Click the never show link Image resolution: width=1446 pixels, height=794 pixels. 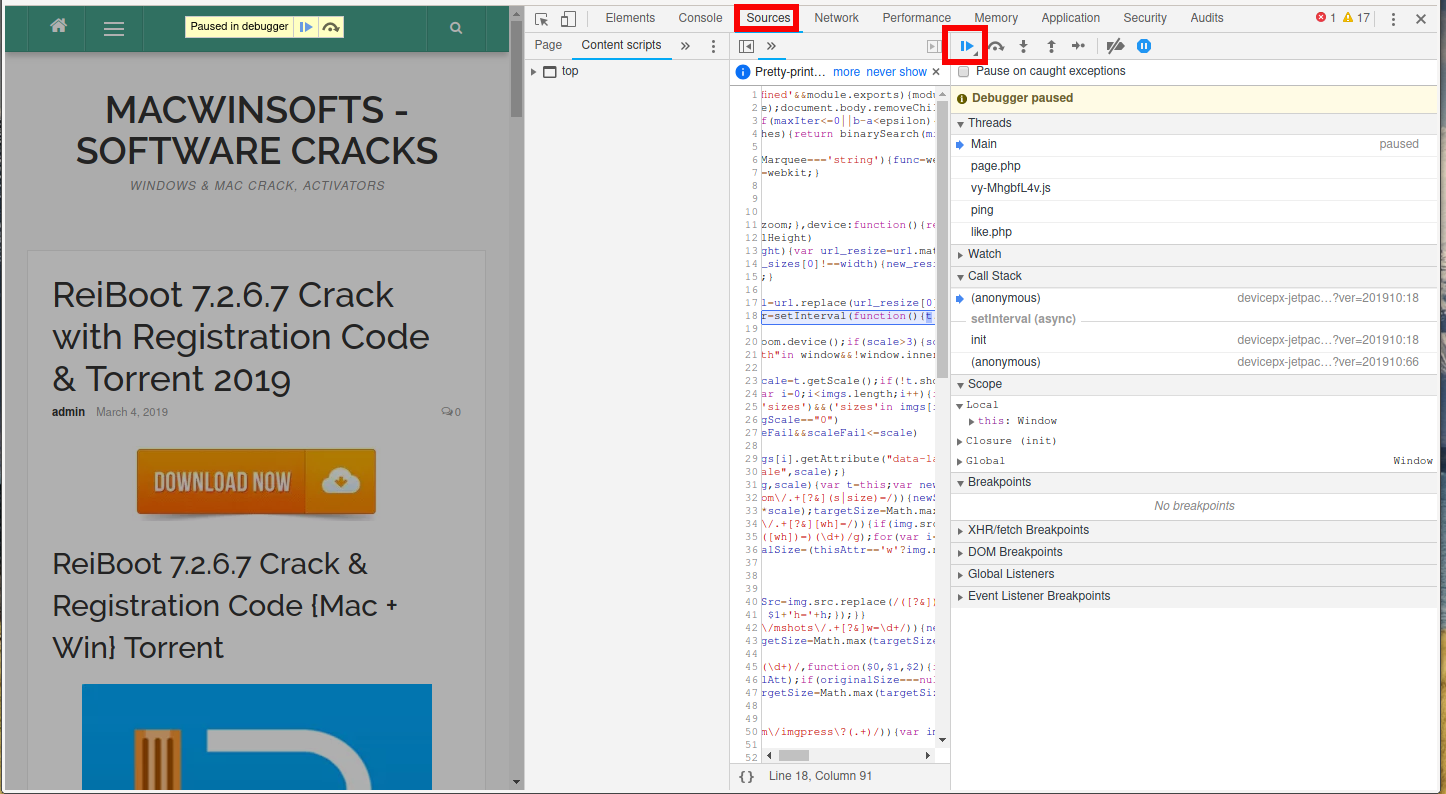click(x=896, y=72)
